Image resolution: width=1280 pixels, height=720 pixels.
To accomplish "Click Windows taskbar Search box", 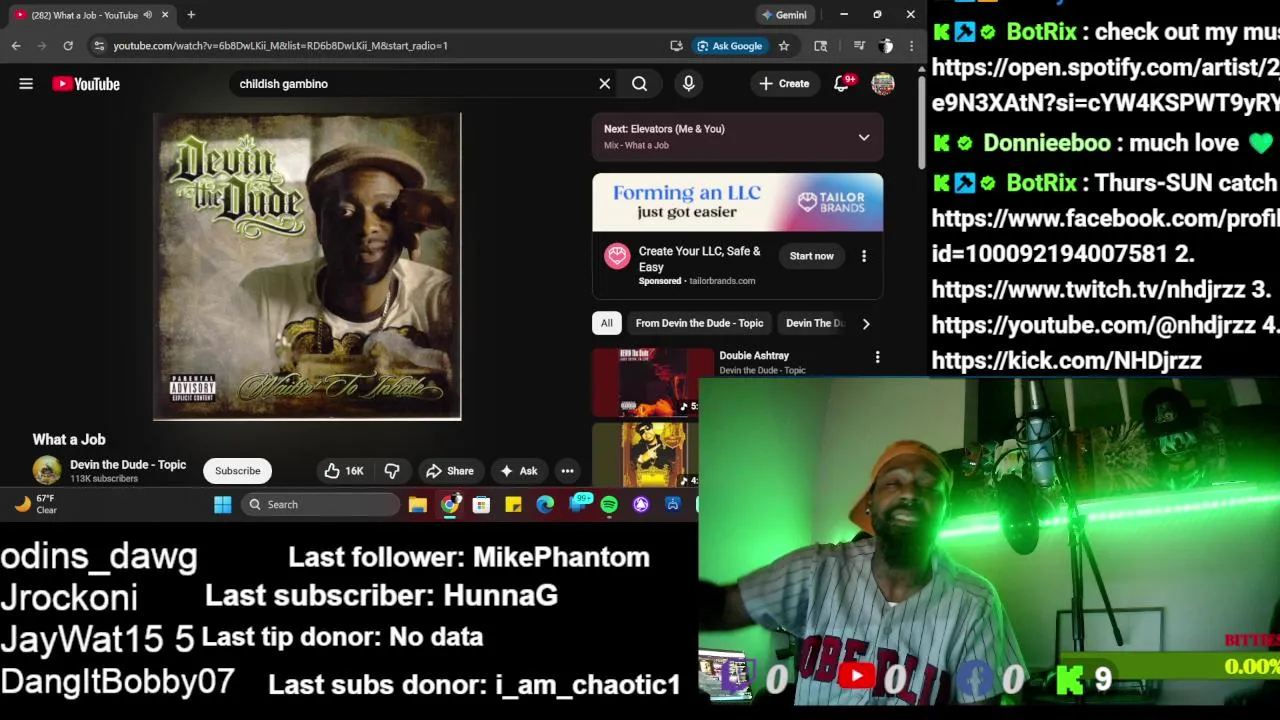I will click(320, 505).
